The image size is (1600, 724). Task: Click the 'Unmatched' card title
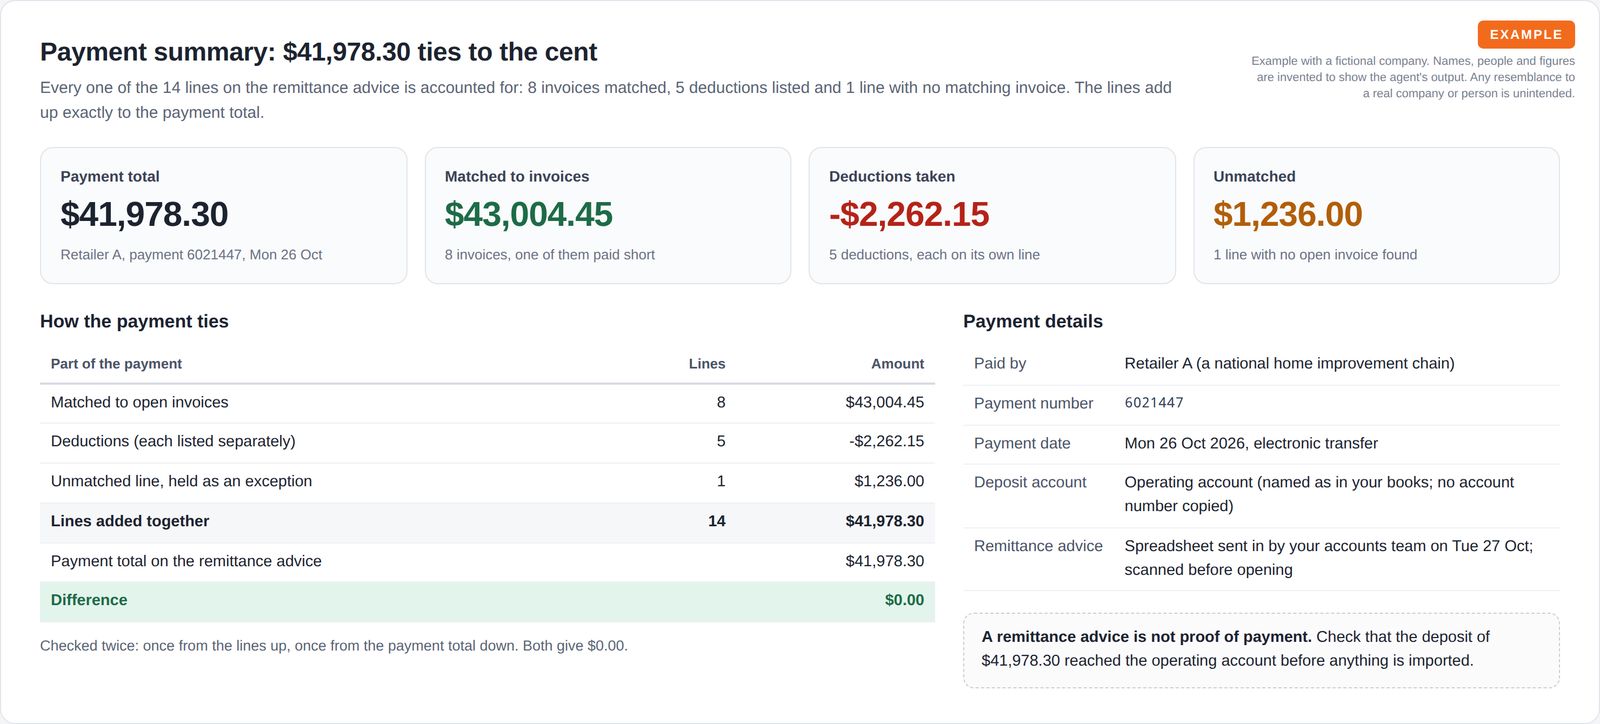1254,176
